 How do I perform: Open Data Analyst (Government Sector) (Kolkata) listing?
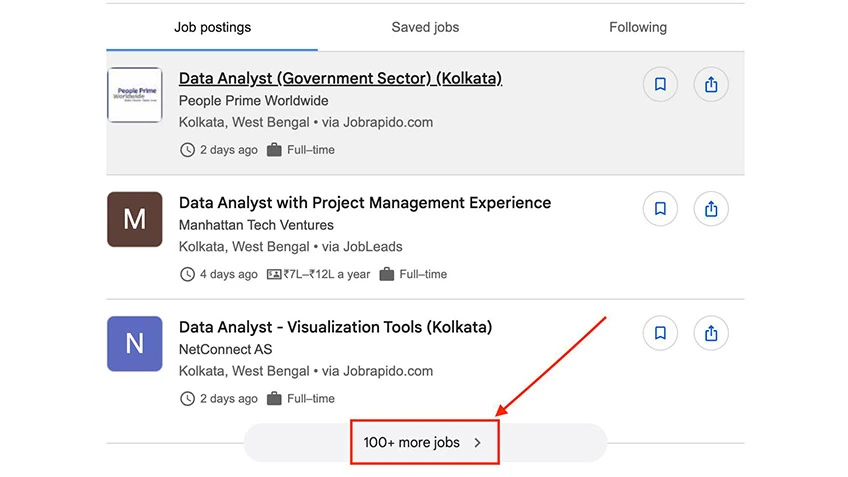[x=340, y=78]
